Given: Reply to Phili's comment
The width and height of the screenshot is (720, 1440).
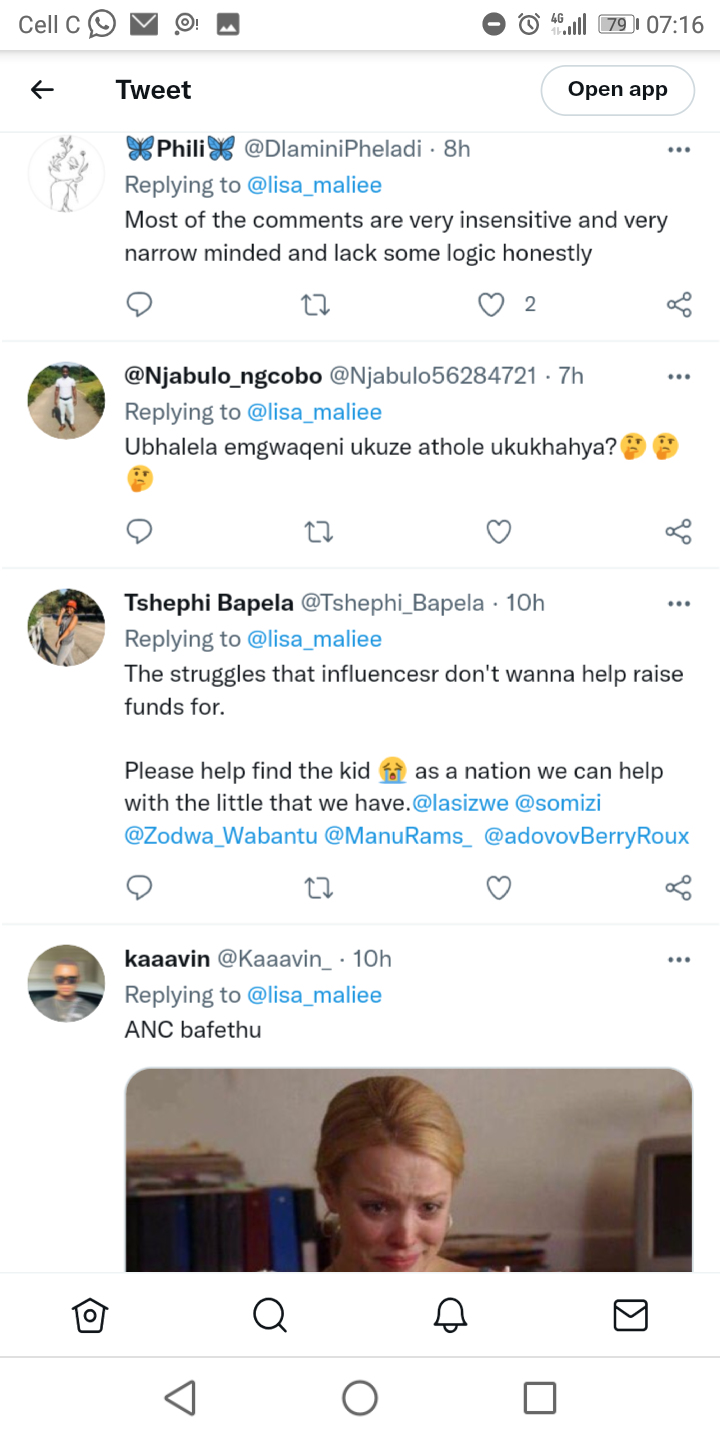Looking at the screenshot, I should point(139,304).
